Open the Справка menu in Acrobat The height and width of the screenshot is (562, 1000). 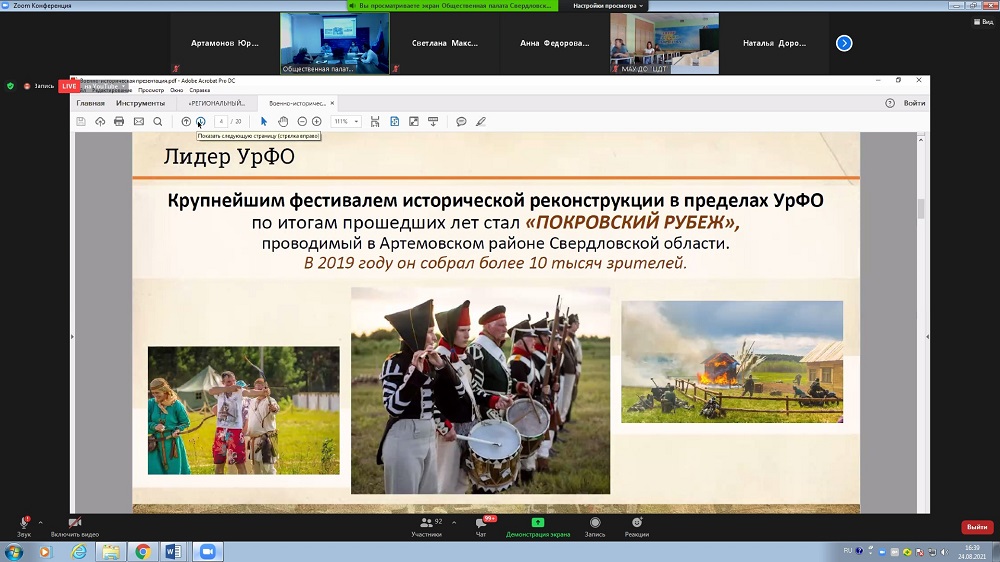pyautogui.click(x=200, y=91)
